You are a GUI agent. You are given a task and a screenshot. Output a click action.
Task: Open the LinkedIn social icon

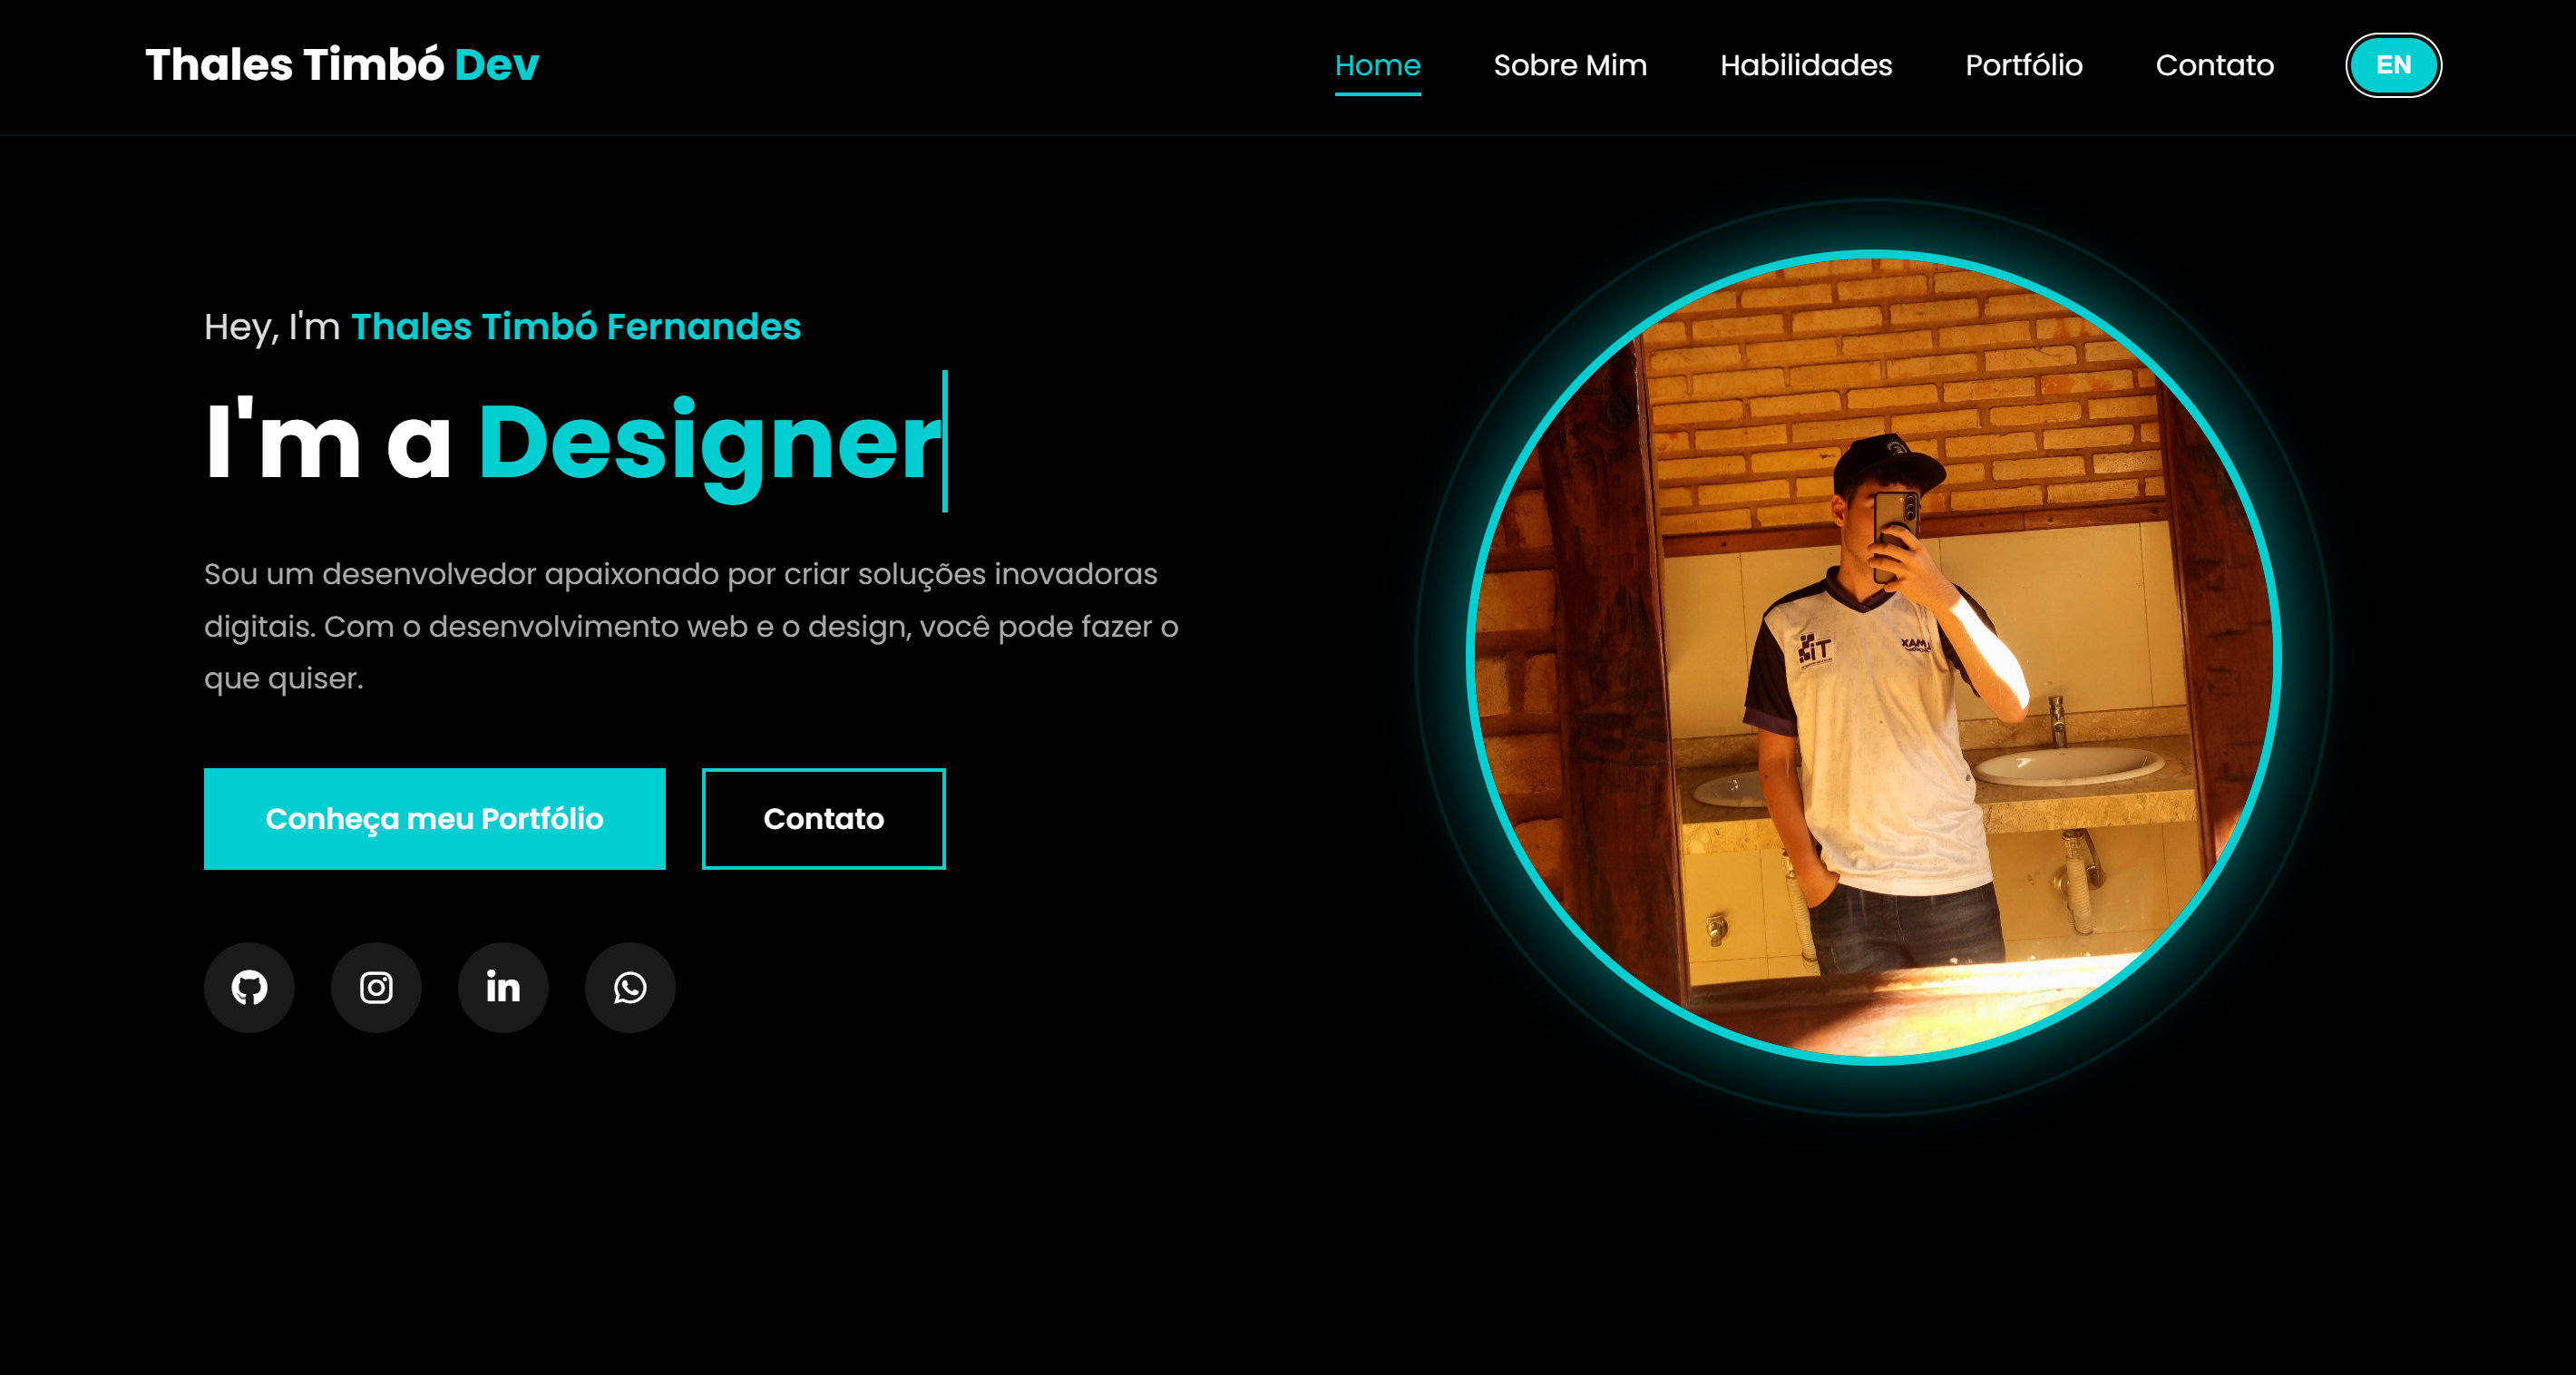point(503,987)
